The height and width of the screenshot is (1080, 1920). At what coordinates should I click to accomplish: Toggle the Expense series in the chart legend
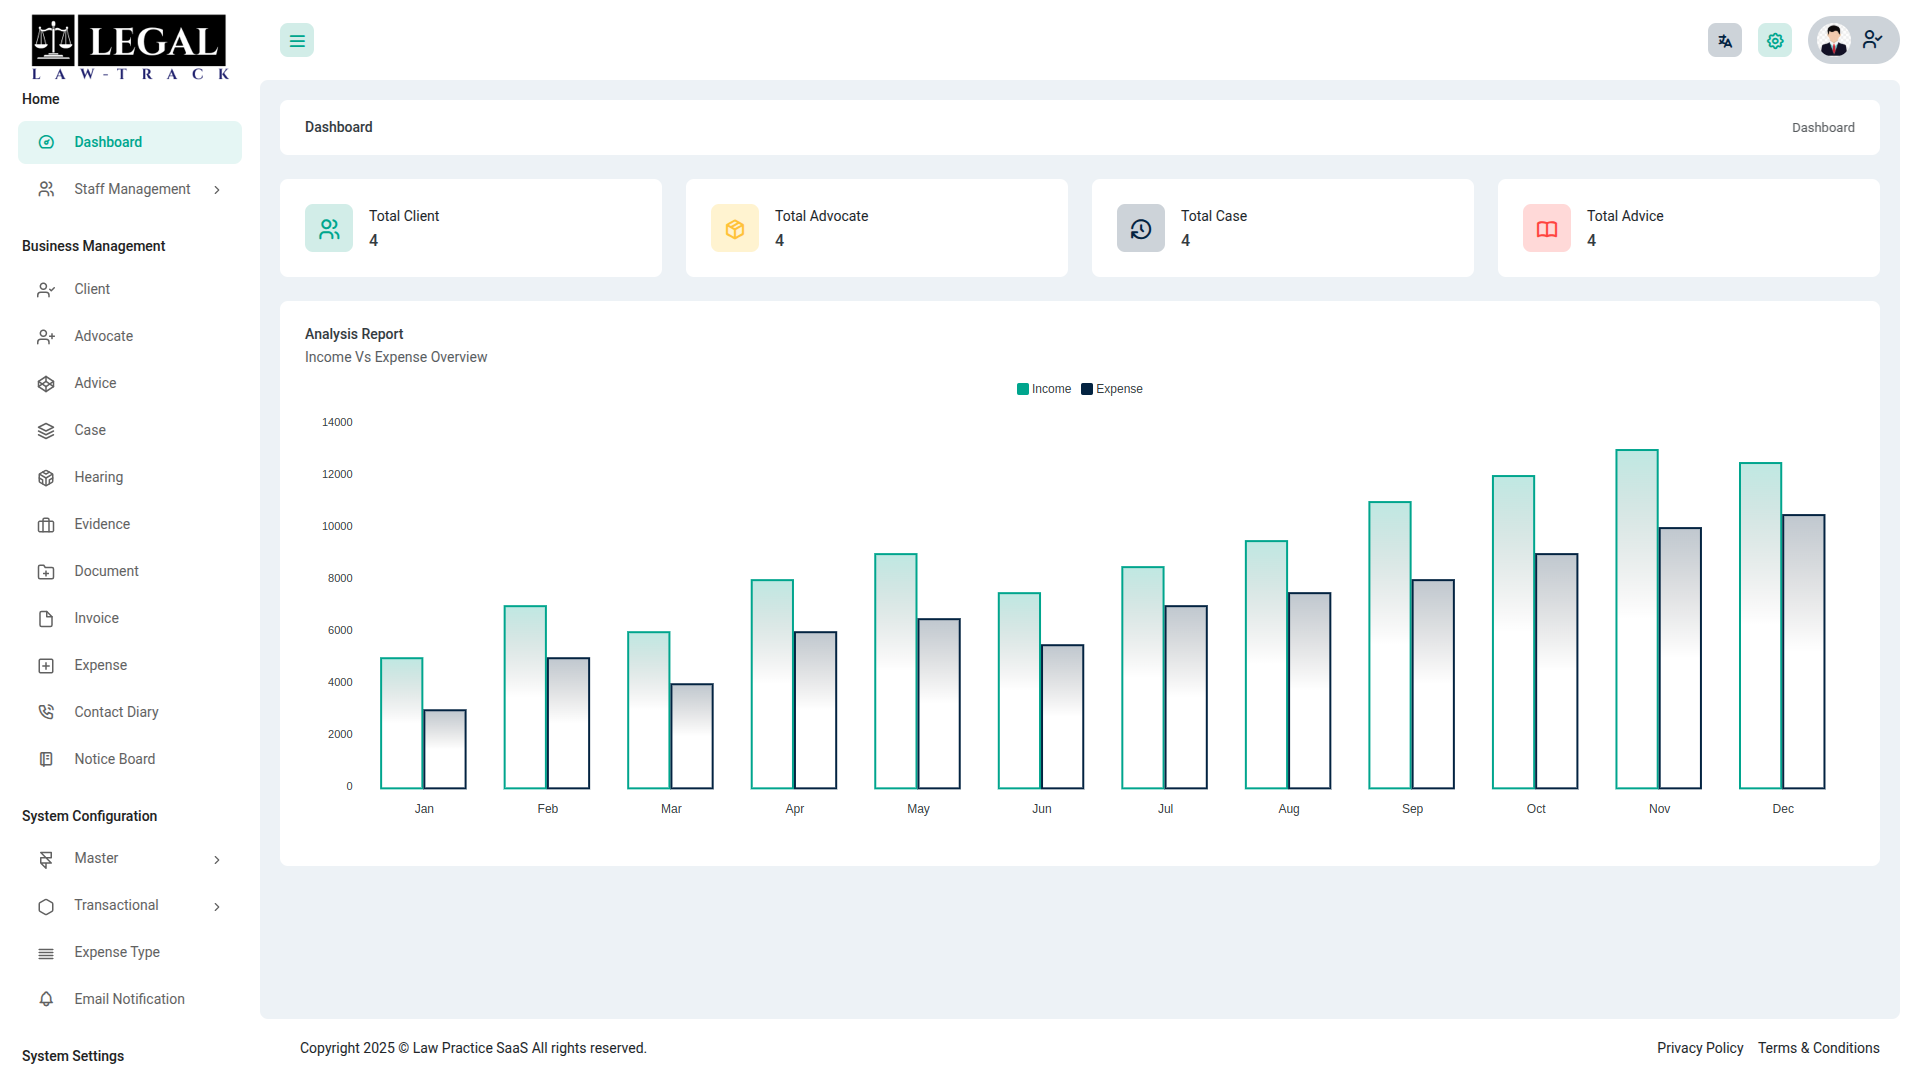tap(1112, 389)
